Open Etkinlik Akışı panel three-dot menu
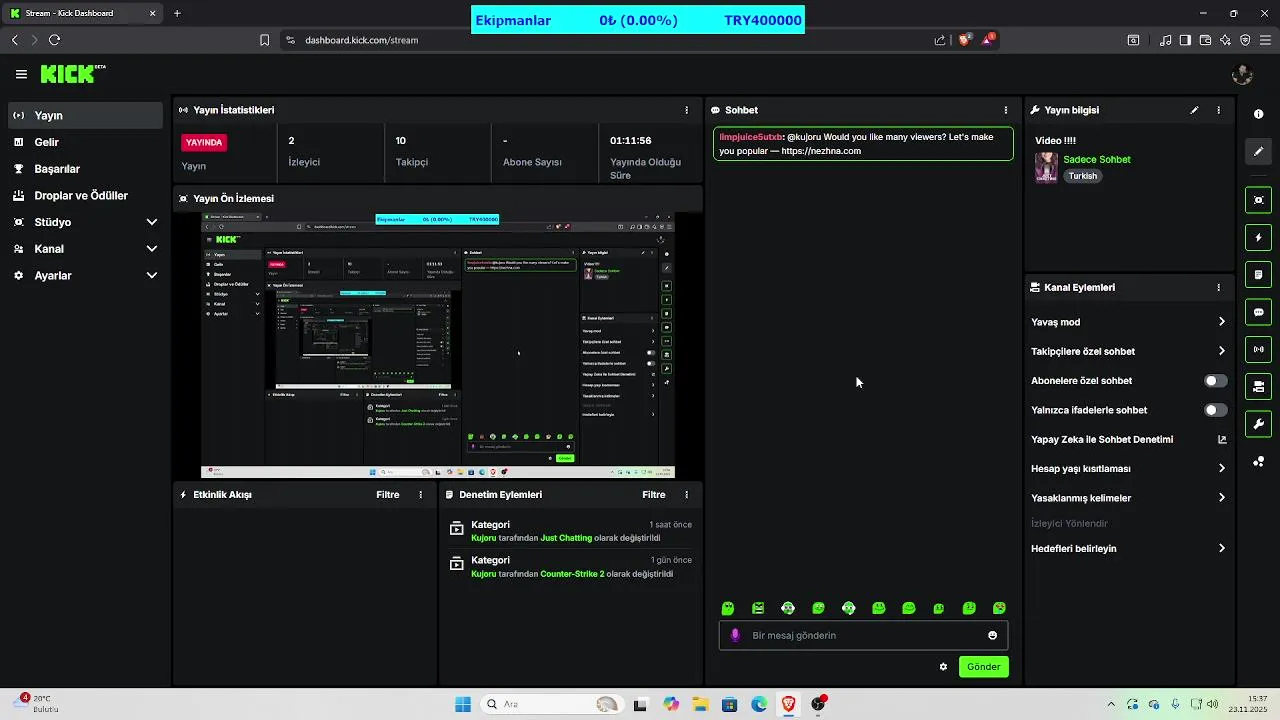The image size is (1280, 720). (x=420, y=495)
